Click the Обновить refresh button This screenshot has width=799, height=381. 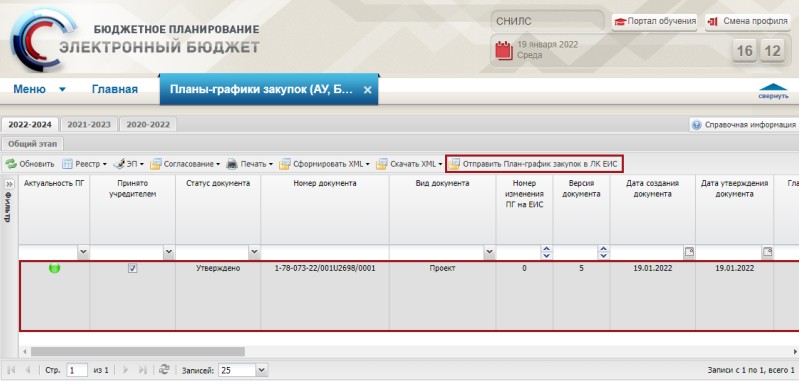click(x=30, y=164)
